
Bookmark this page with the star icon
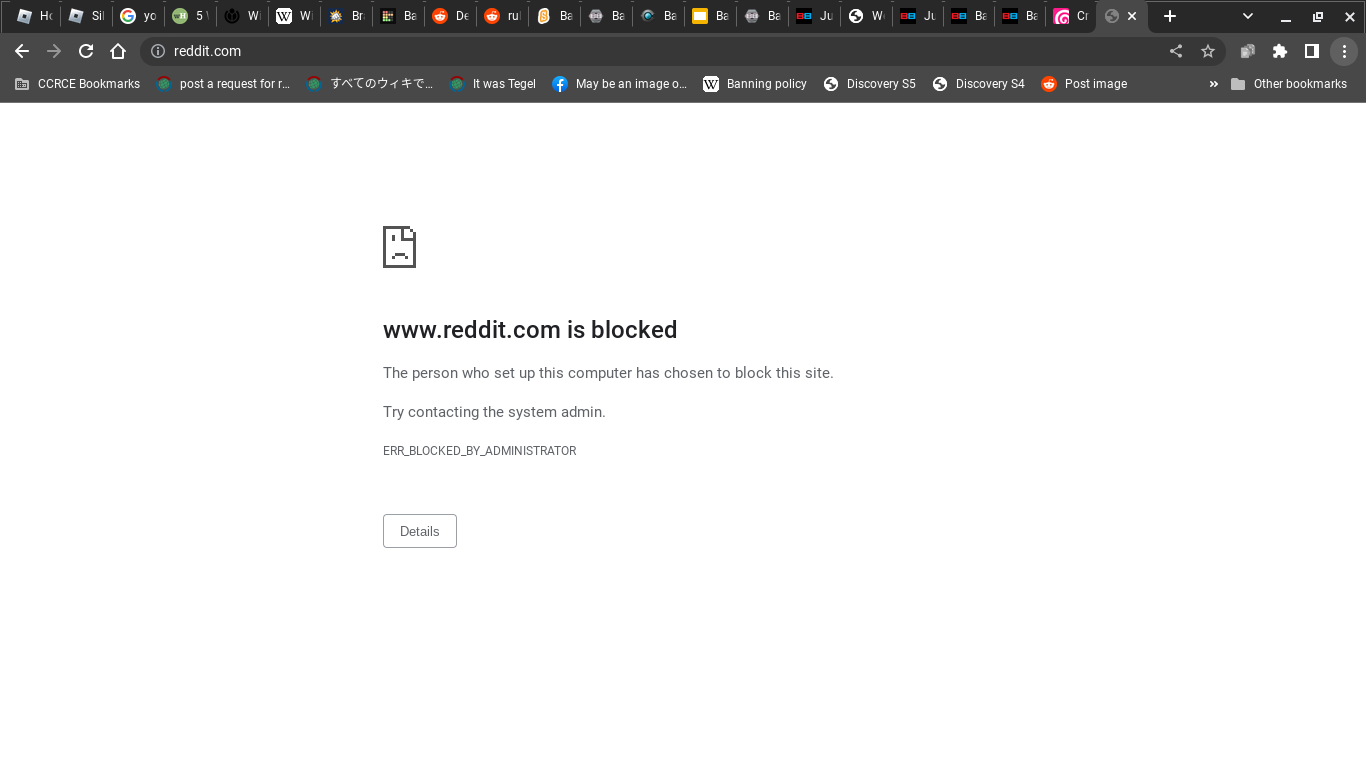point(1208,51)
